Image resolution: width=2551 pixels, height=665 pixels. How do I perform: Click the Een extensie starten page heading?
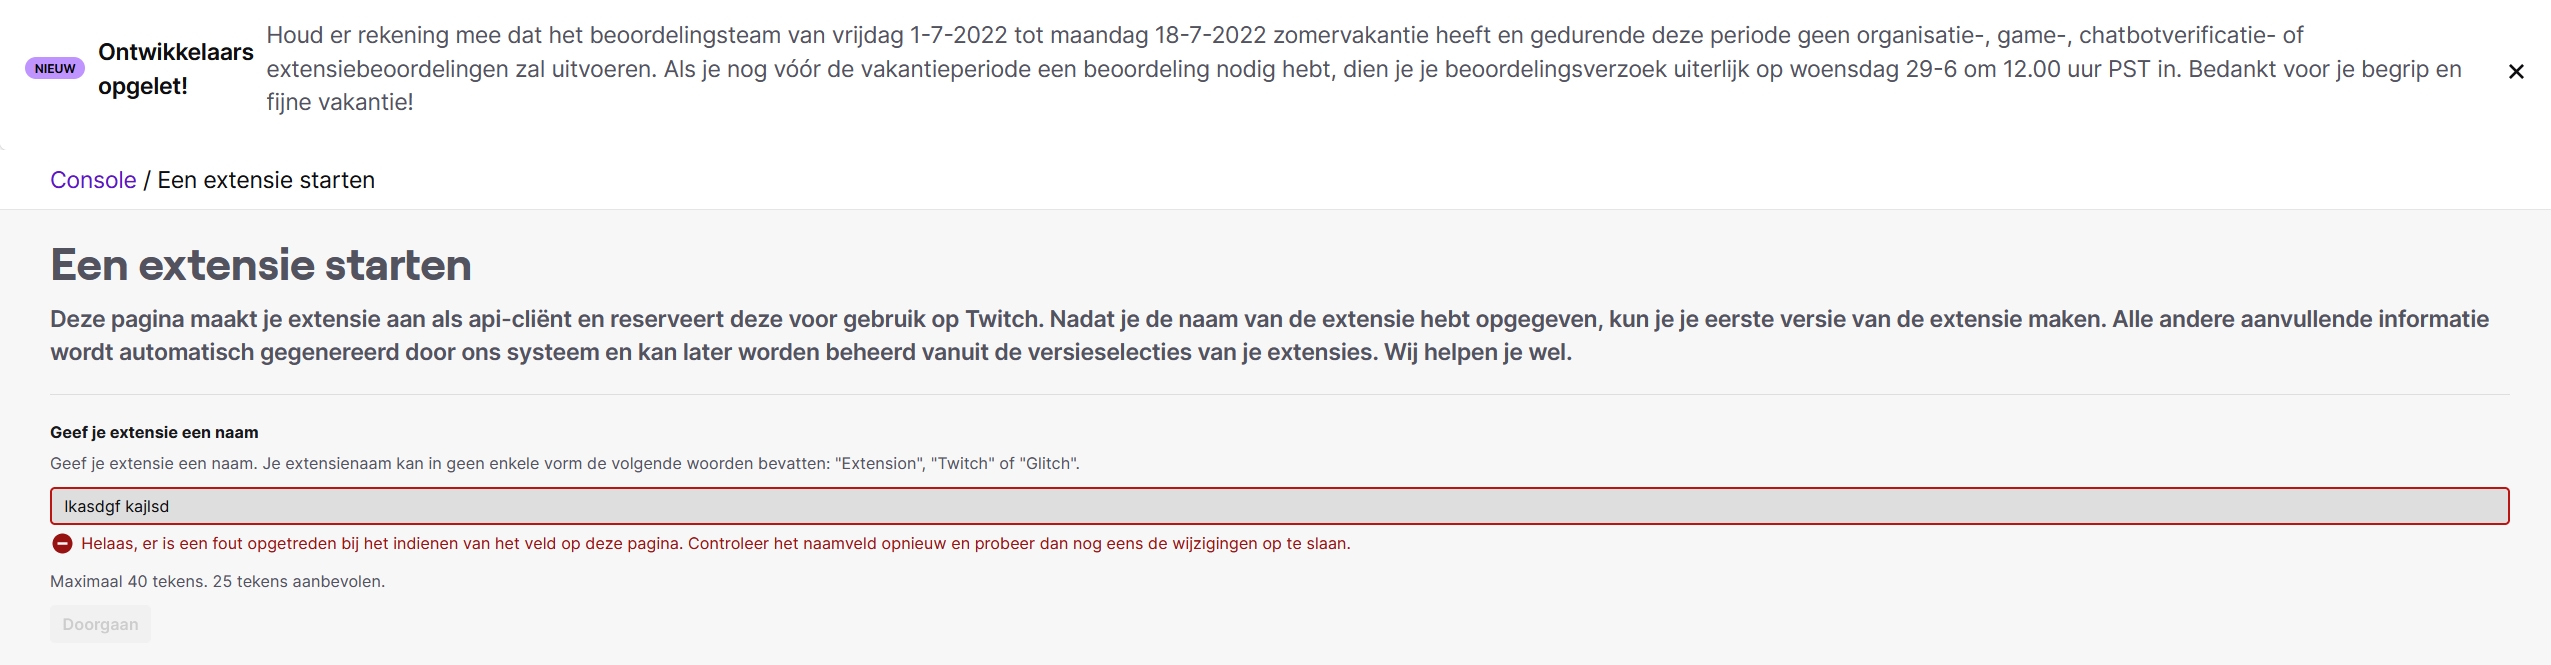click(261, 265)
